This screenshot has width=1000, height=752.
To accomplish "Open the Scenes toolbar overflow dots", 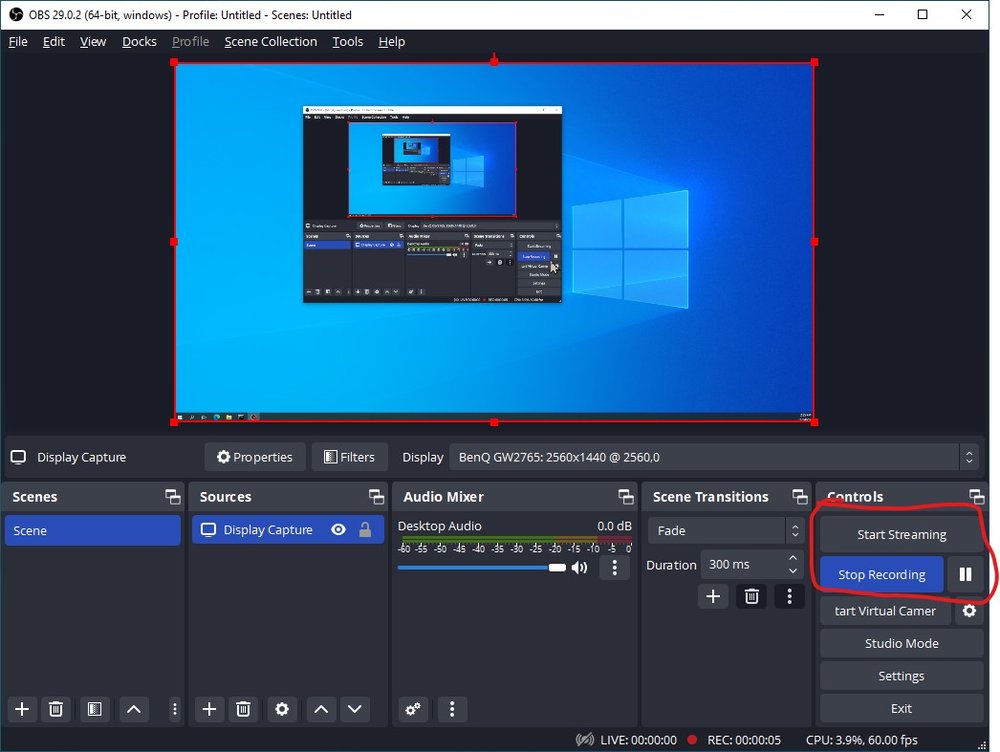I will [x=175, y=709].
